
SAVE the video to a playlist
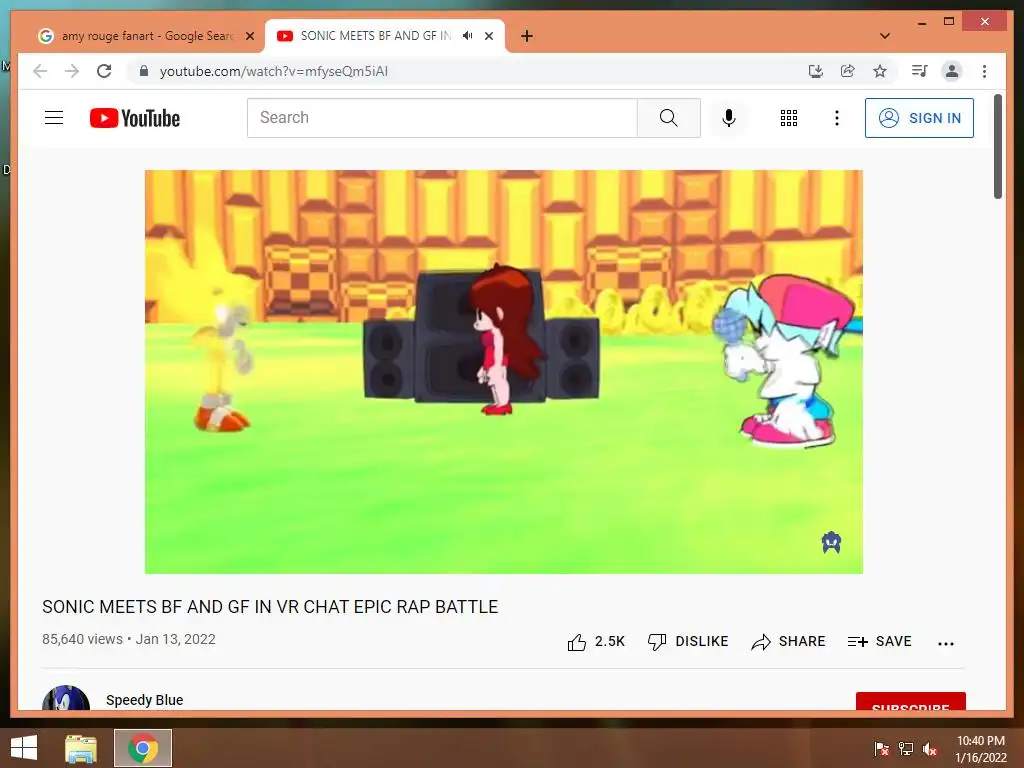879,642
